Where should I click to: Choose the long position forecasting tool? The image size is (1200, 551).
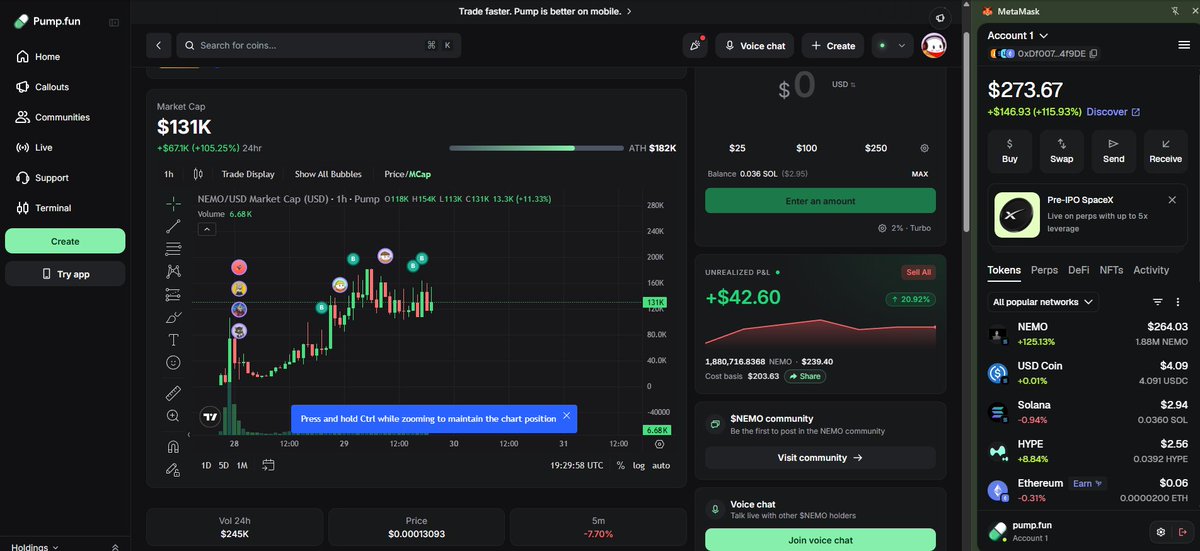click(173, 295)
